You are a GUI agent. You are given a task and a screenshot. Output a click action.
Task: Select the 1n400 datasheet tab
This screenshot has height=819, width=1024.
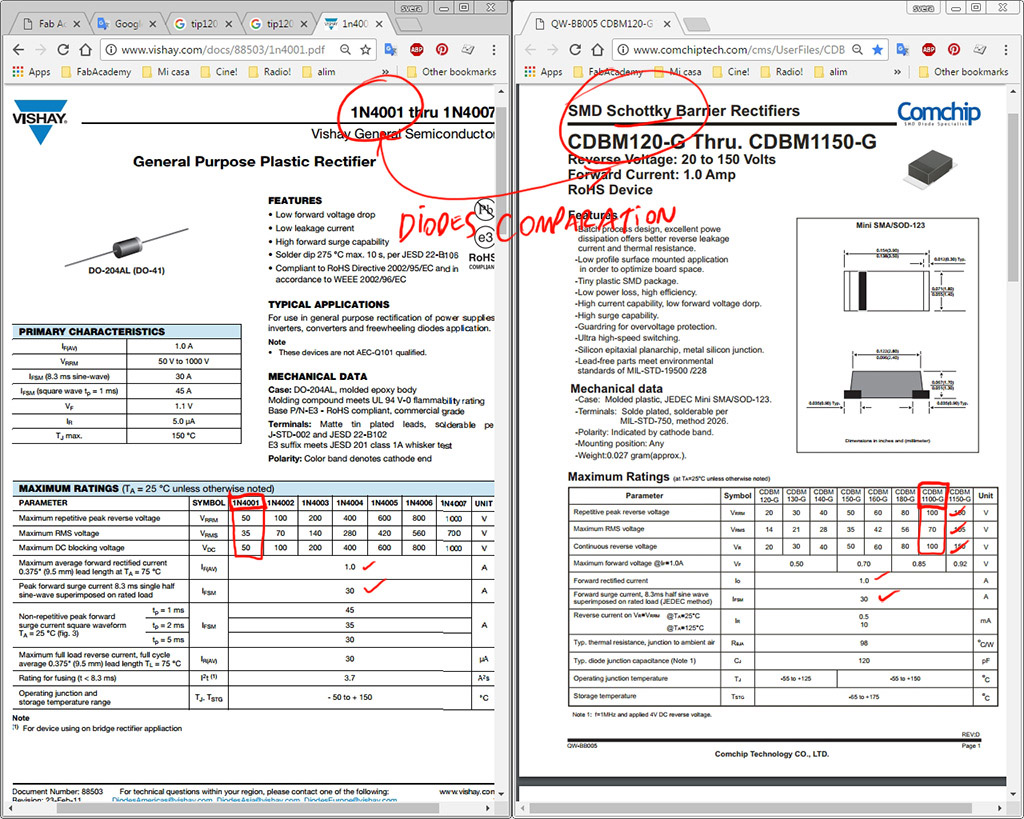(x=355, y=24)
